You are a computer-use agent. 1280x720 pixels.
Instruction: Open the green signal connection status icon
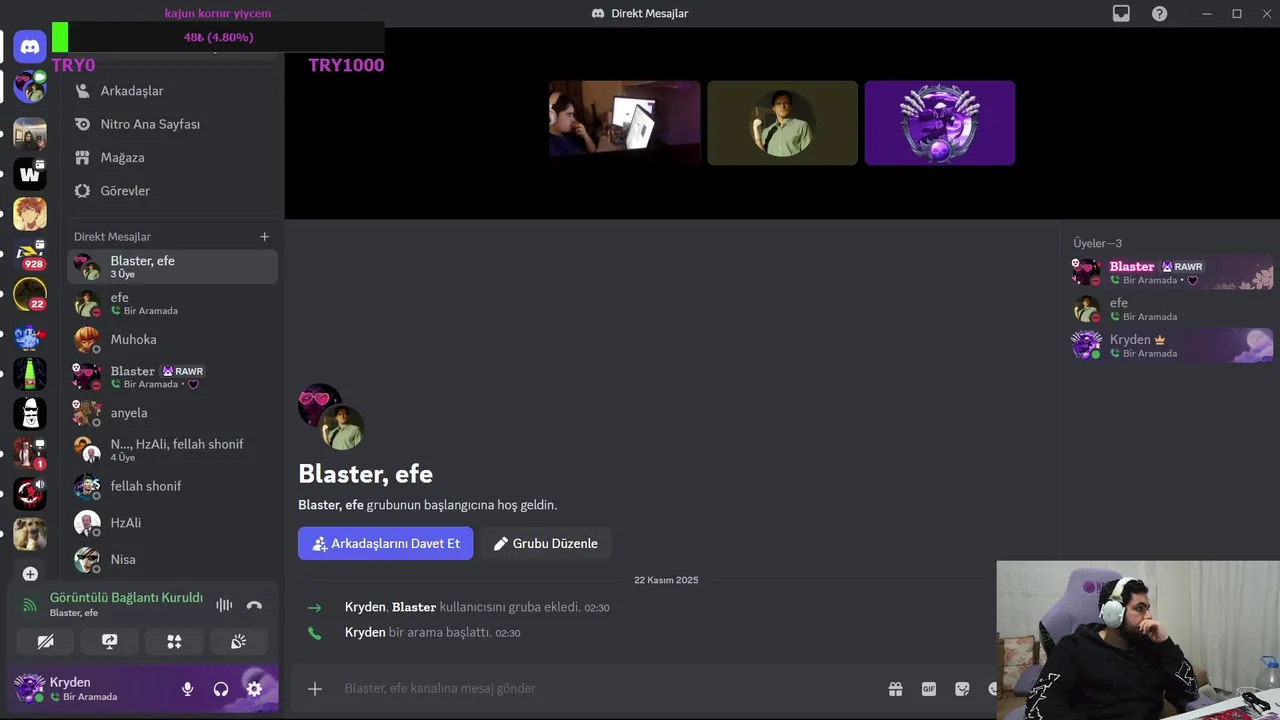click(x=30, y=605)
